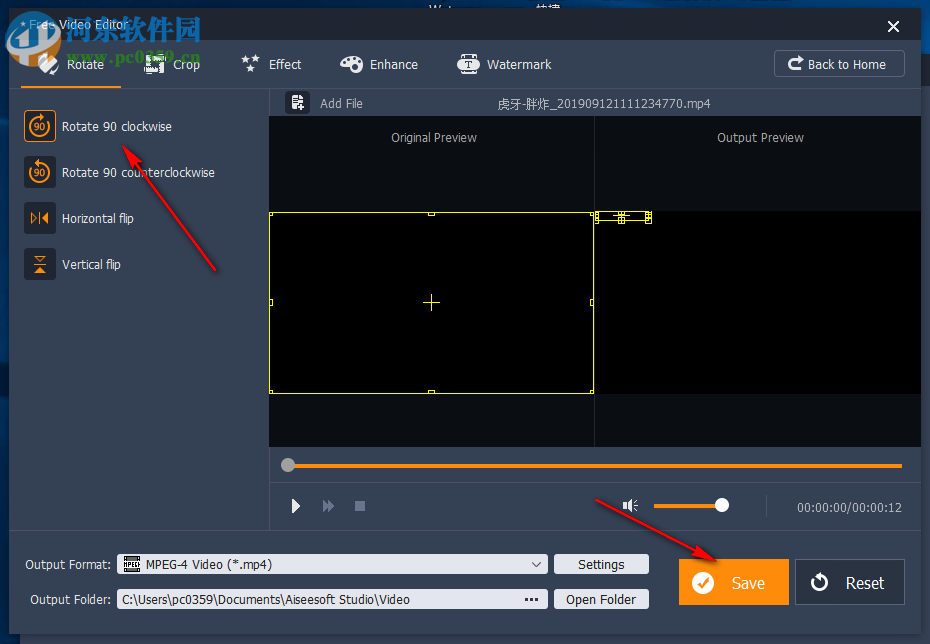Adjust the volume slider
The width and height of the screenshot is (930, 644).
pyautogui.click(x=722, y=505)
